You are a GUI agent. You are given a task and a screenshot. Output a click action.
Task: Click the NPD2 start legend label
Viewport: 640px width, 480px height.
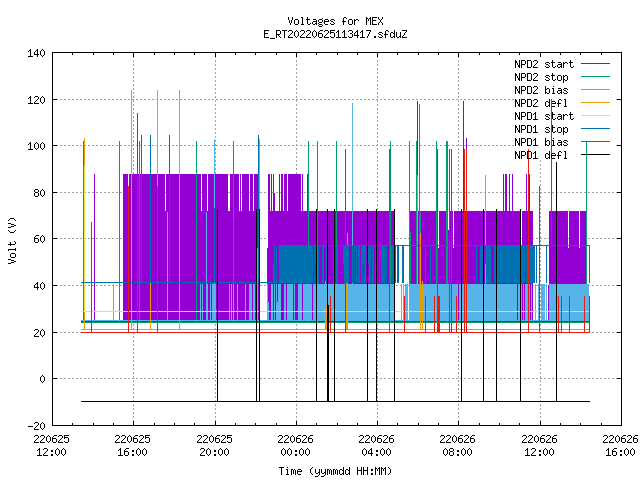pos(544,64)
